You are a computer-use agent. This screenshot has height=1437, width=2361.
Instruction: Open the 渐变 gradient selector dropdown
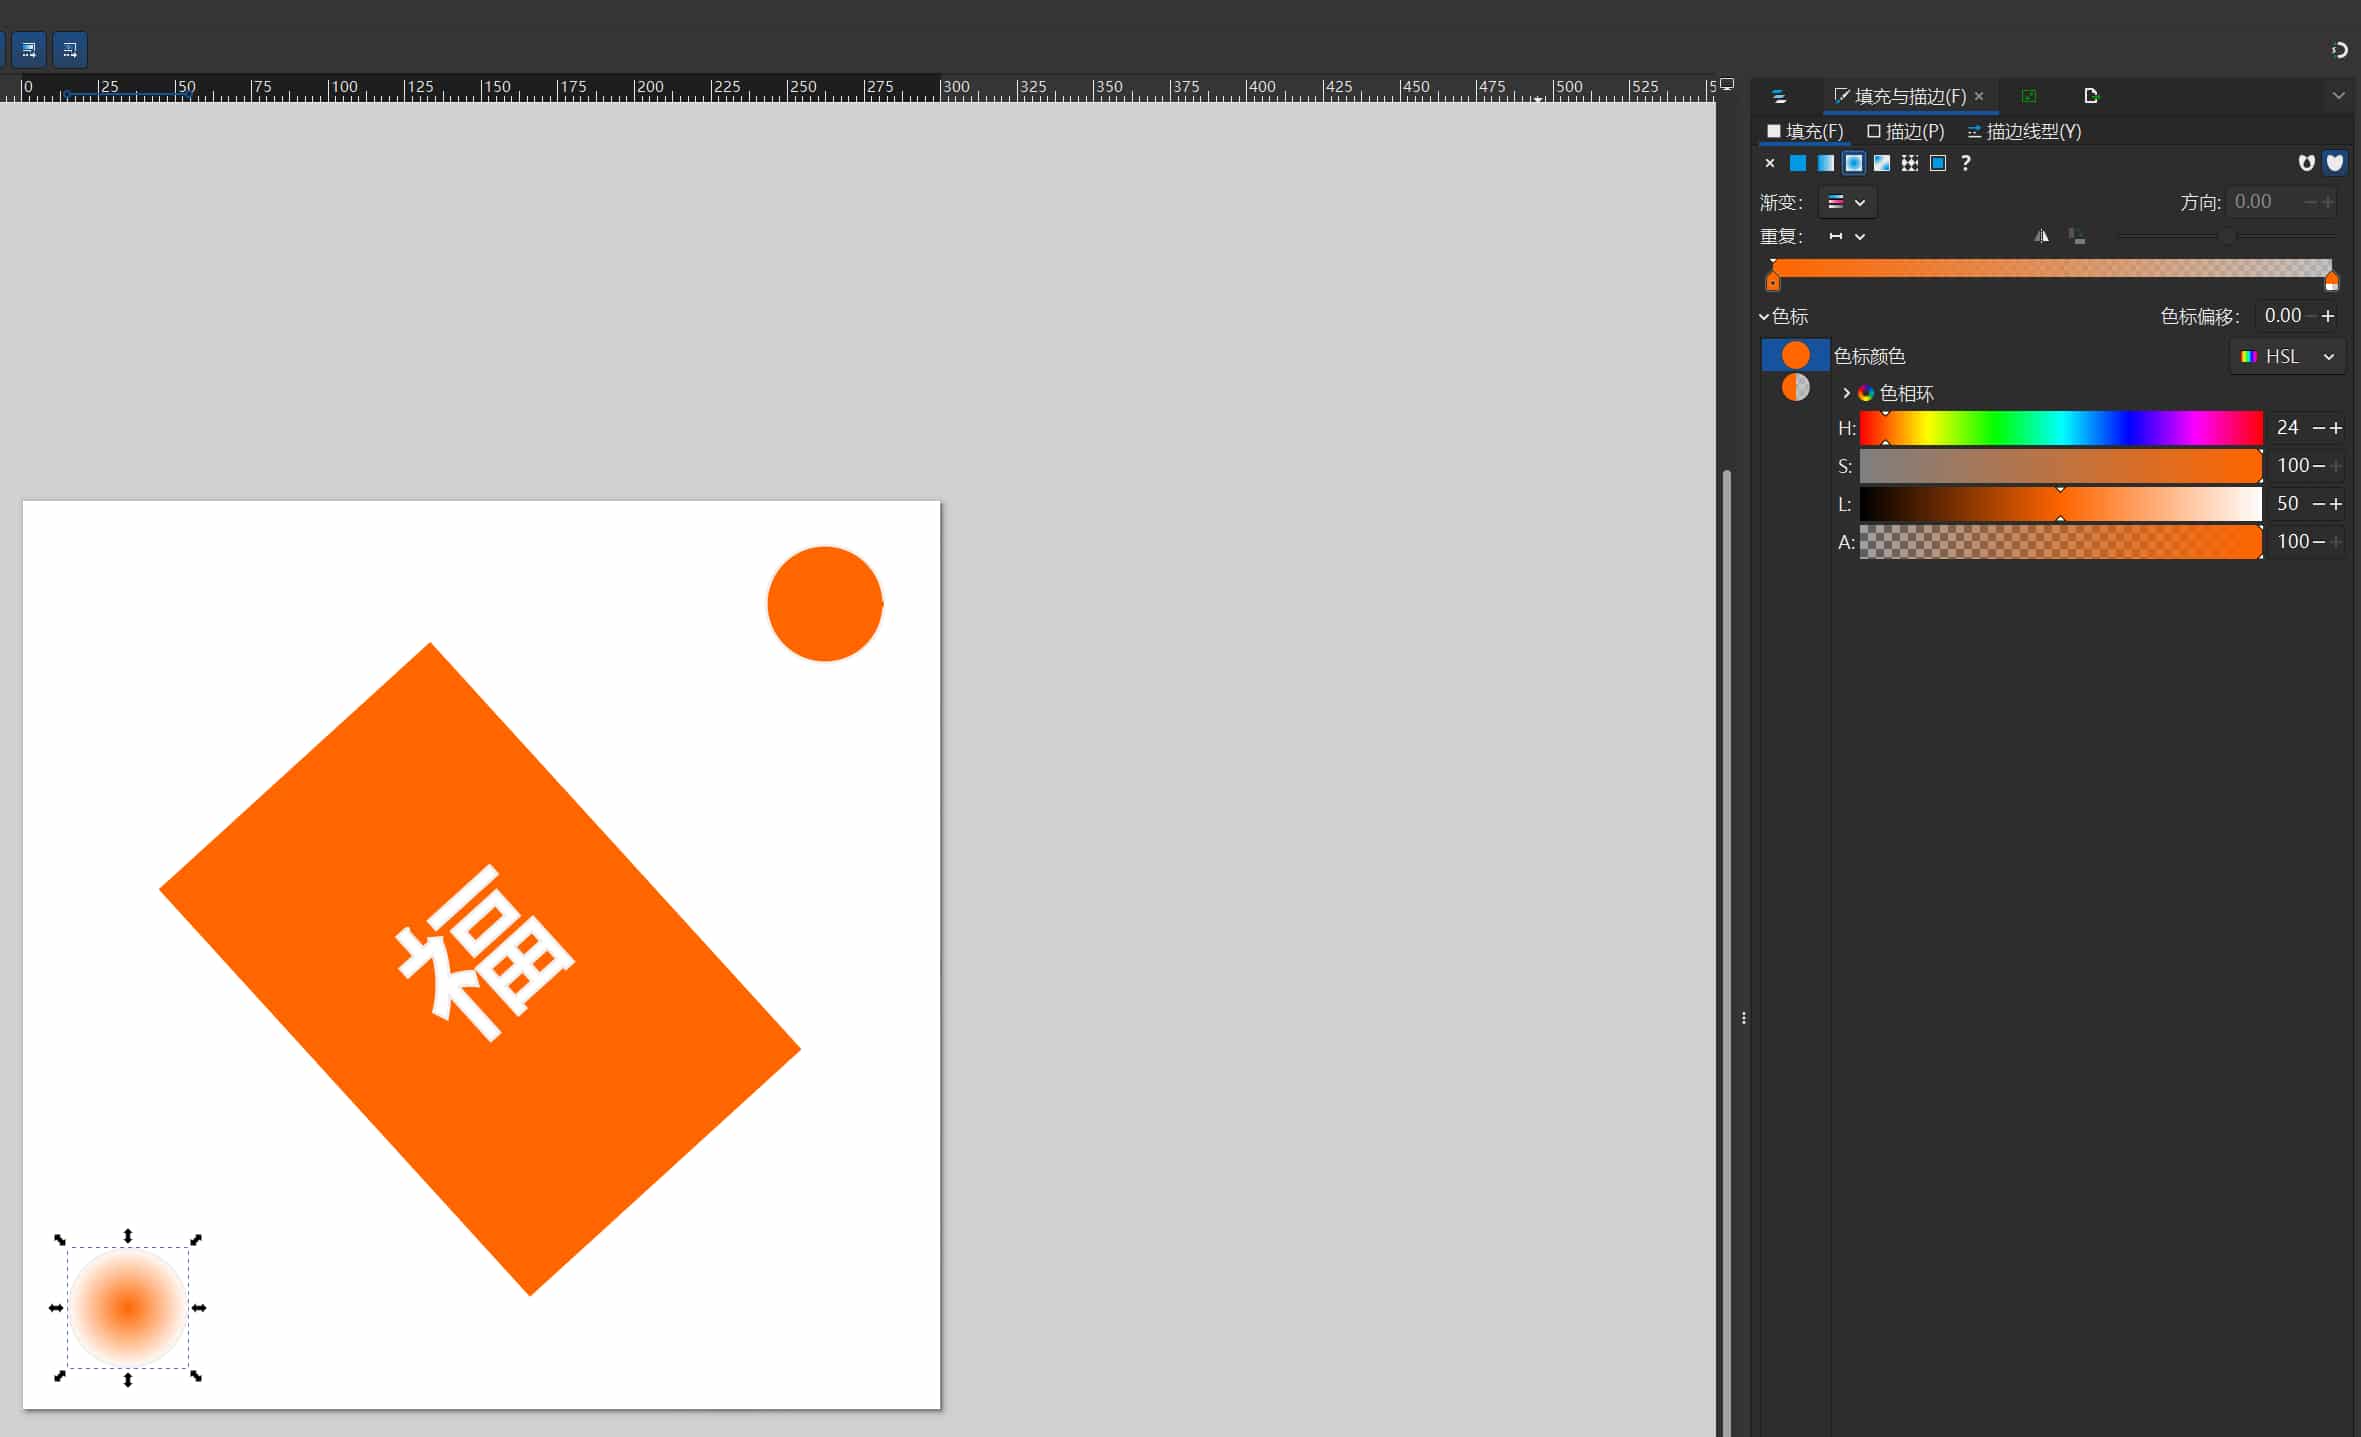point(1846,202)
